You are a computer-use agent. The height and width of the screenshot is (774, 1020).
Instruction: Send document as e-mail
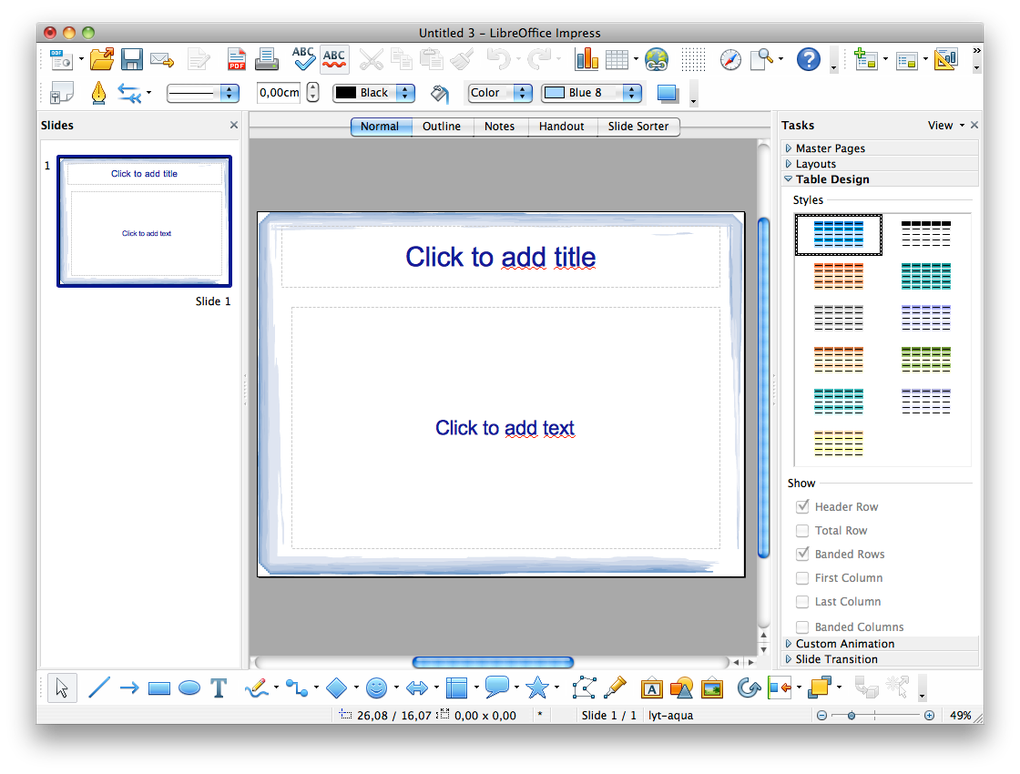point(162,60)
